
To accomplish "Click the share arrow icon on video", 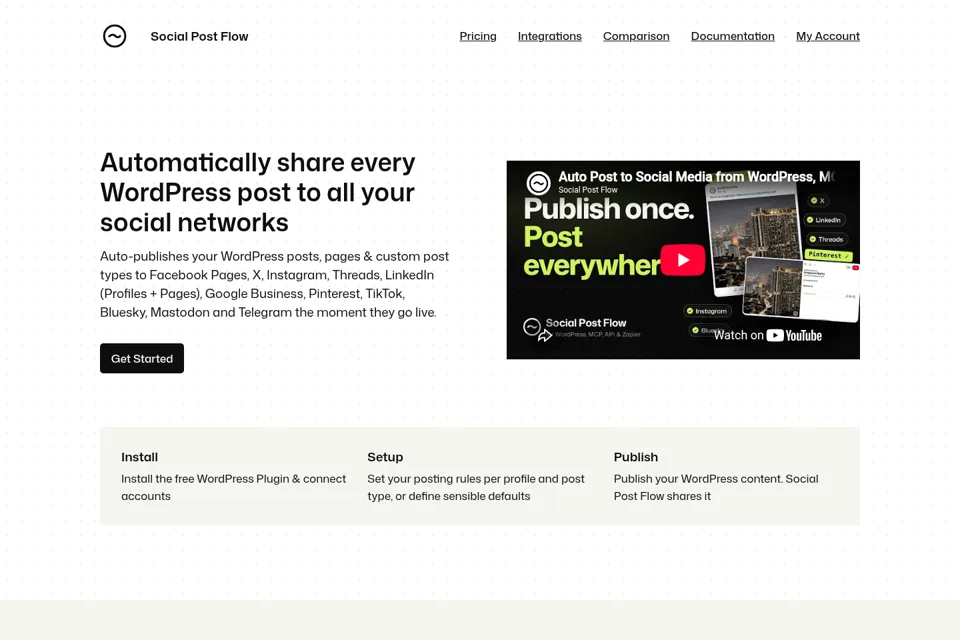I will point(544,336).
